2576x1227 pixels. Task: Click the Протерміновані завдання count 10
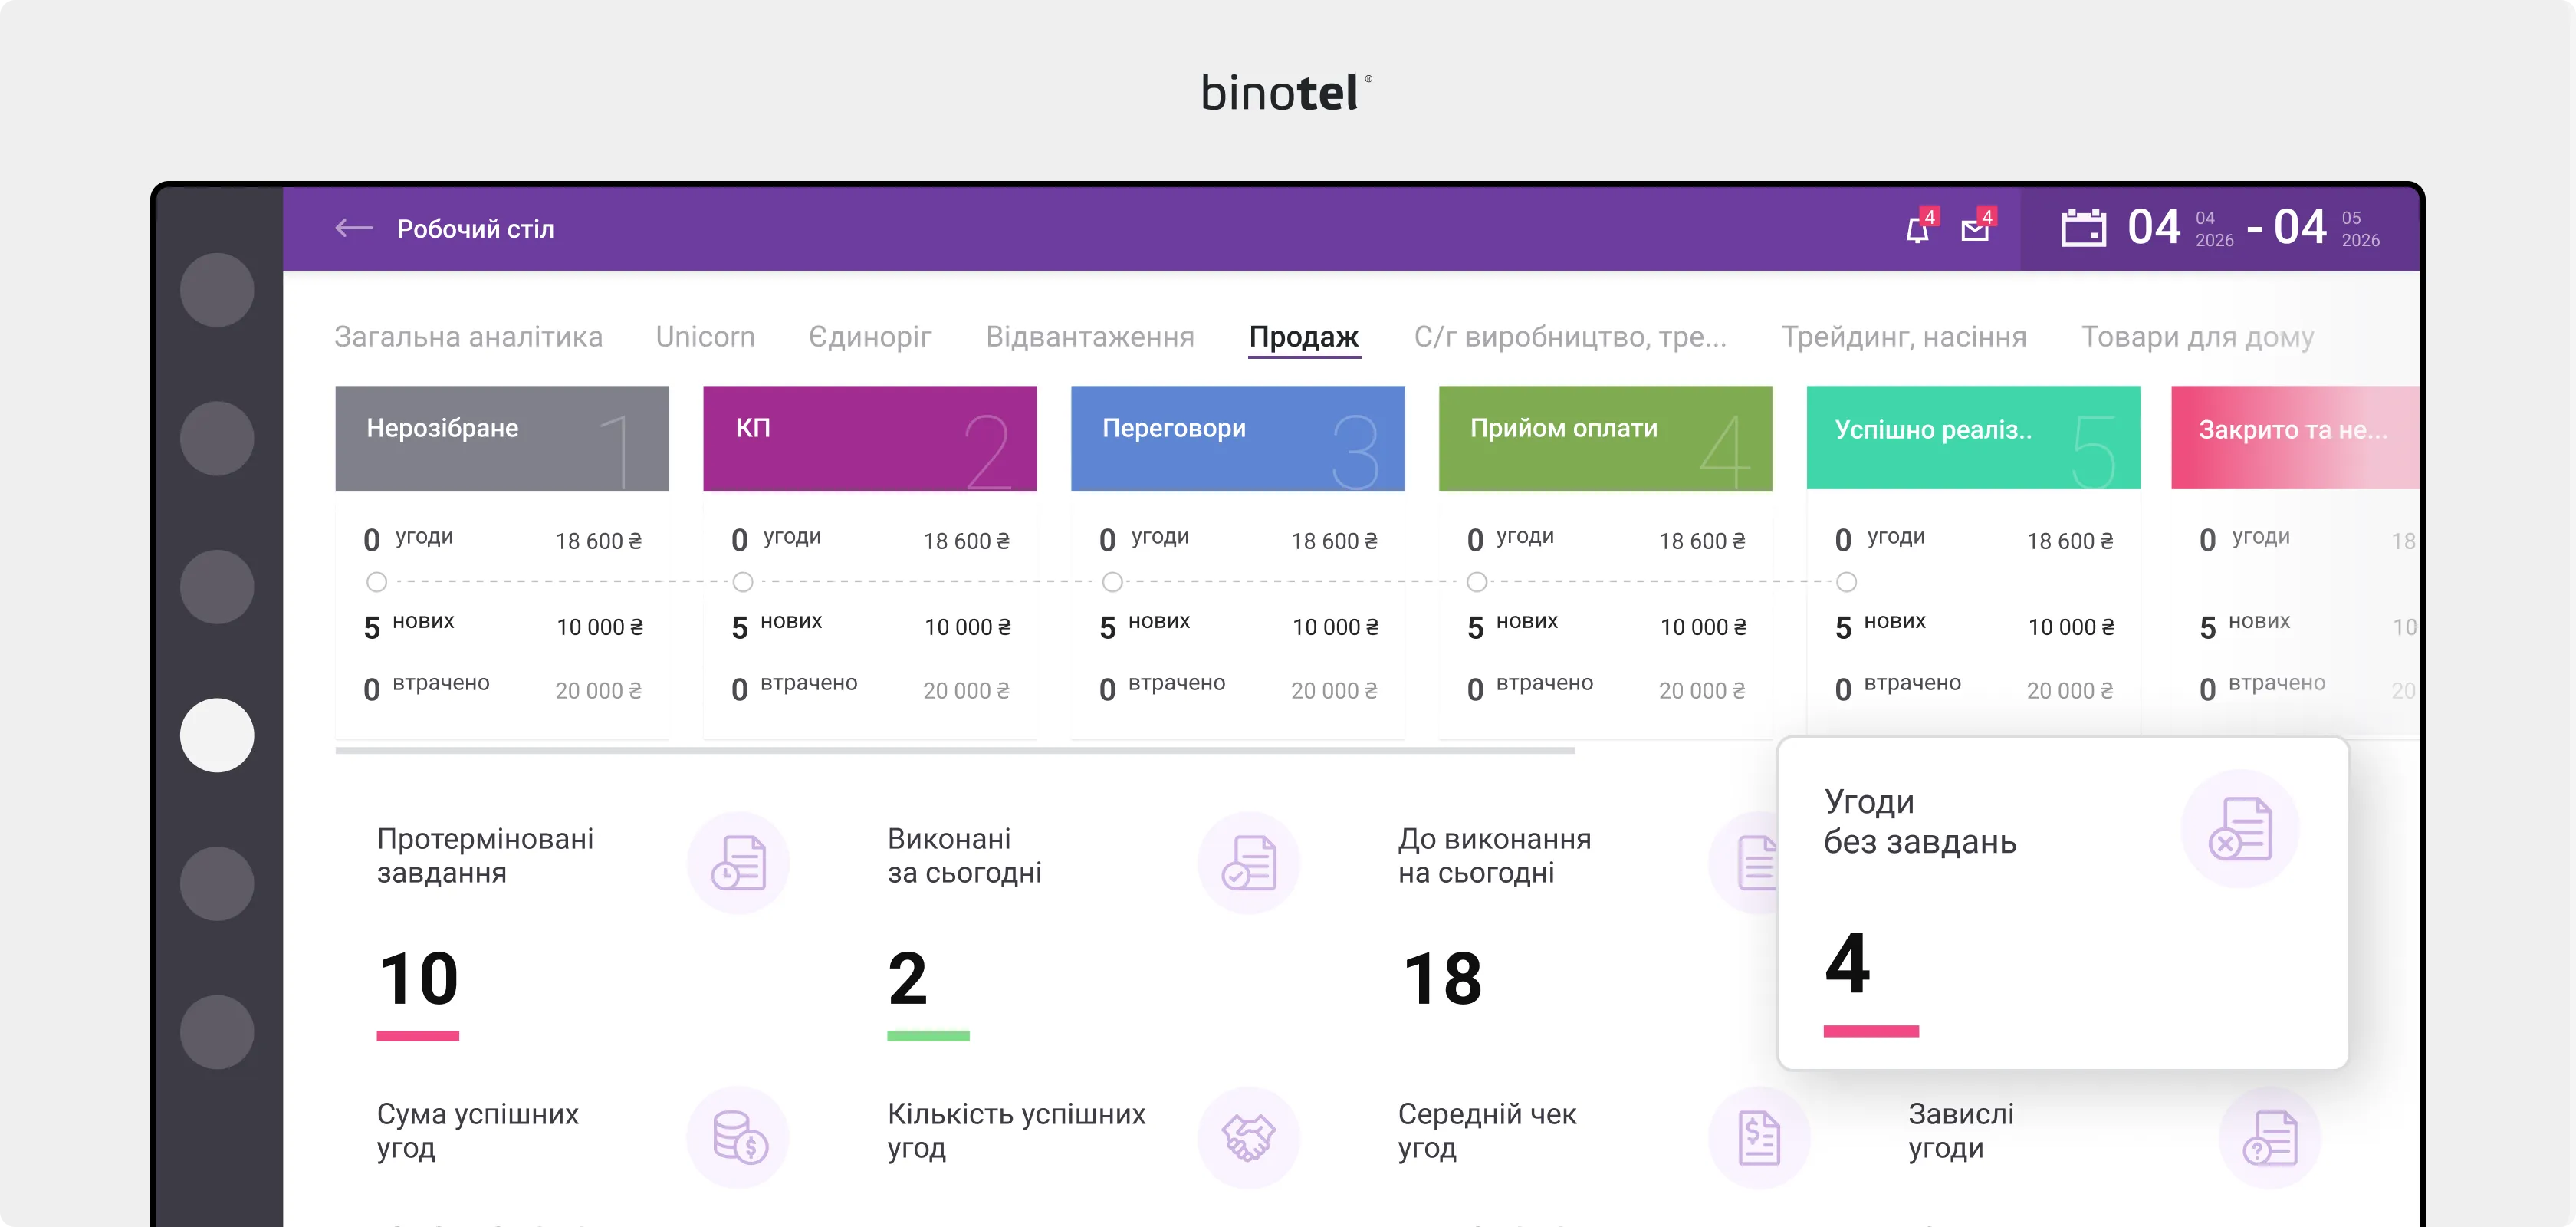pyautogui.click(x=418, y=978)
